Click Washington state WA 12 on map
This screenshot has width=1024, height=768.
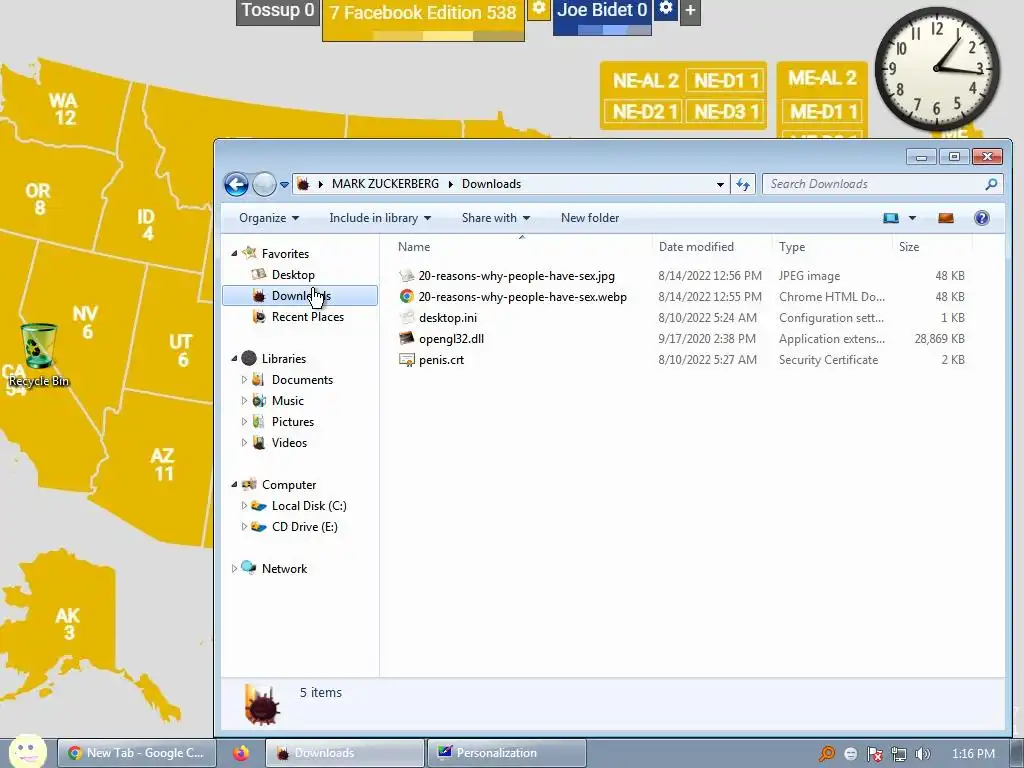64,109
